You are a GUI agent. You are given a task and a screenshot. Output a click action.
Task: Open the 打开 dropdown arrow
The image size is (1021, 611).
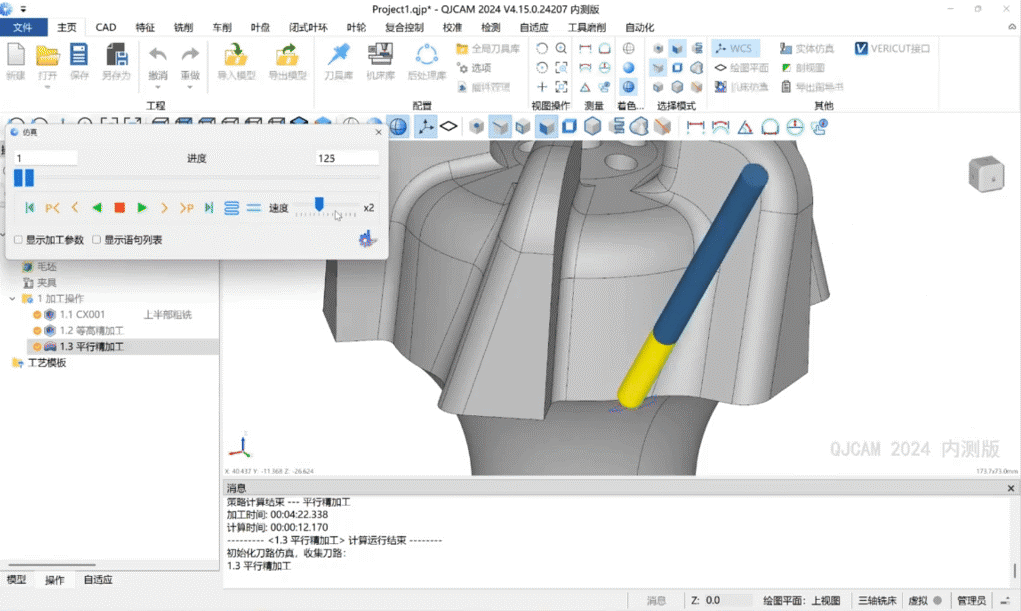(x=47, y=87)
